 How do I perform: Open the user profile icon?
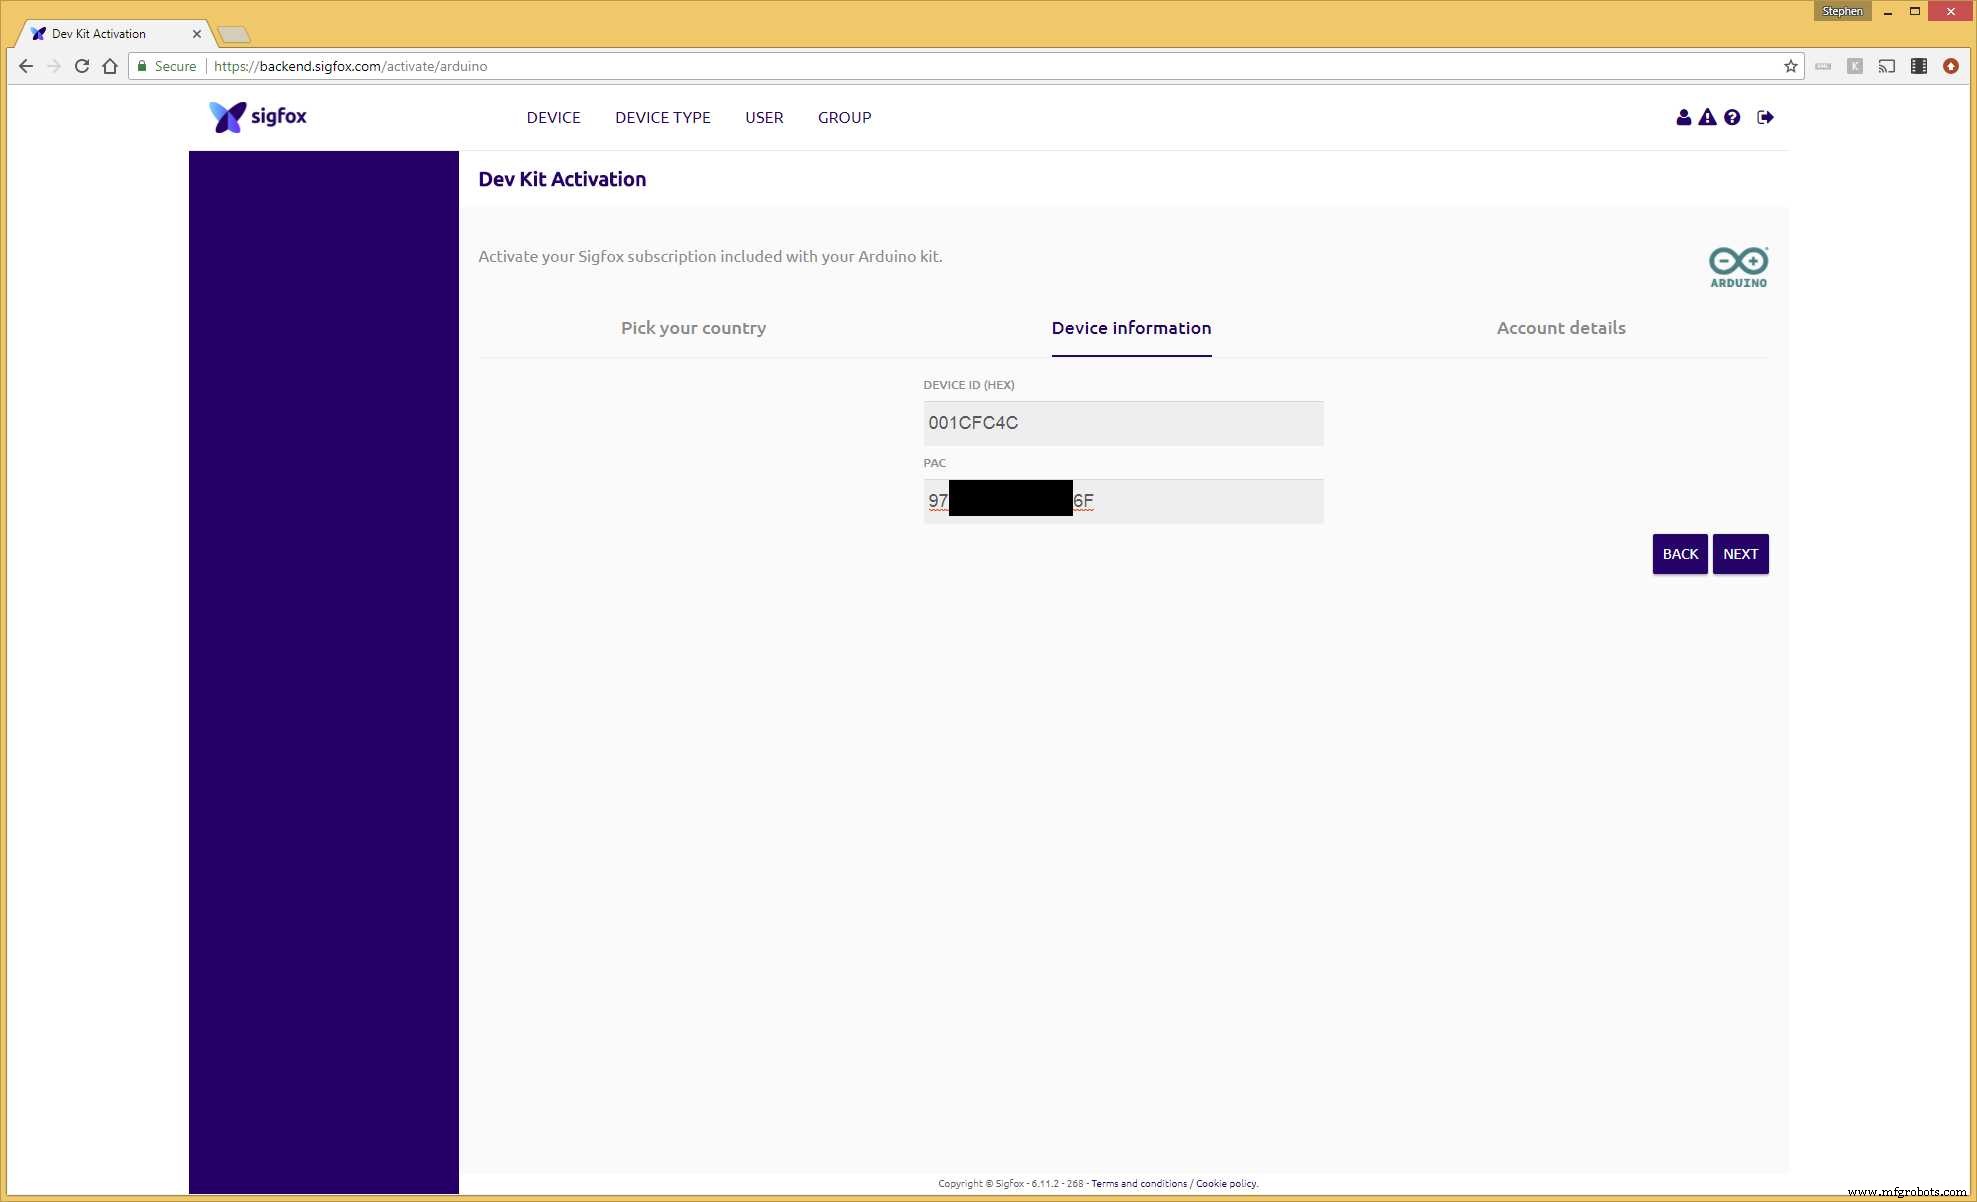pyautogui.click(x=1683, y=117)
